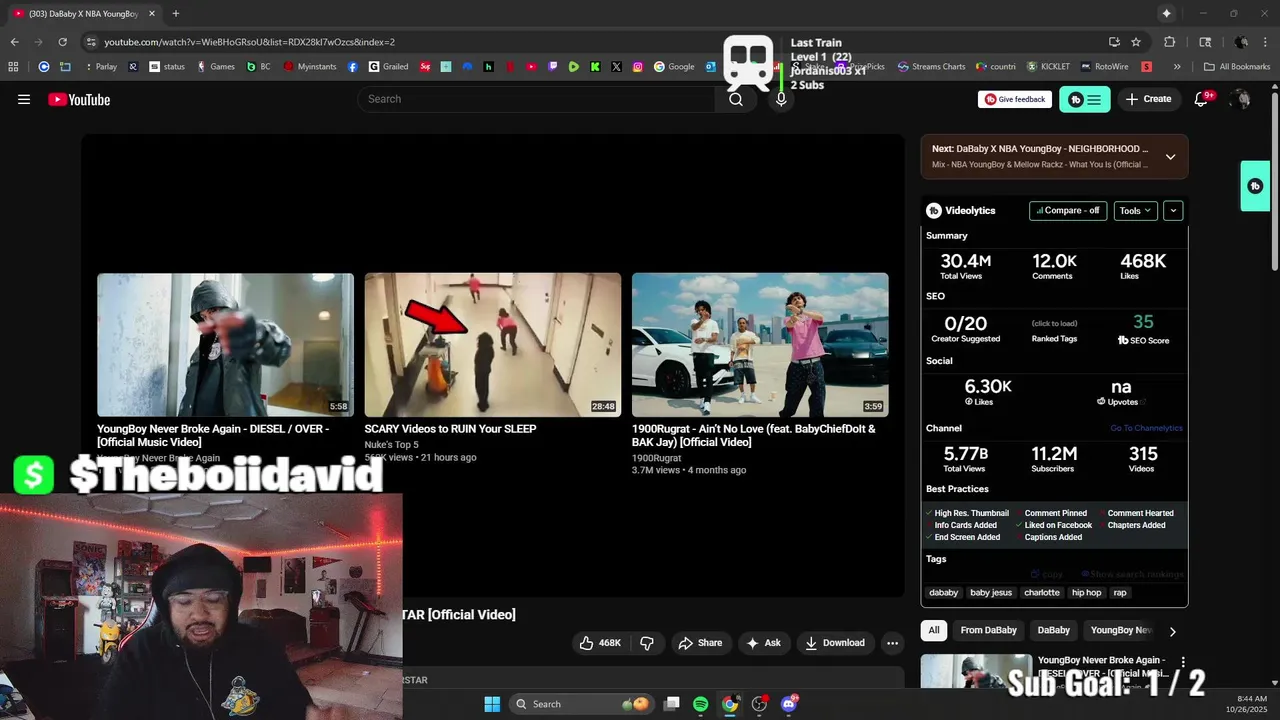Go to the YouTube home logo
This screenshot has width=1280, height=720.
79,99
